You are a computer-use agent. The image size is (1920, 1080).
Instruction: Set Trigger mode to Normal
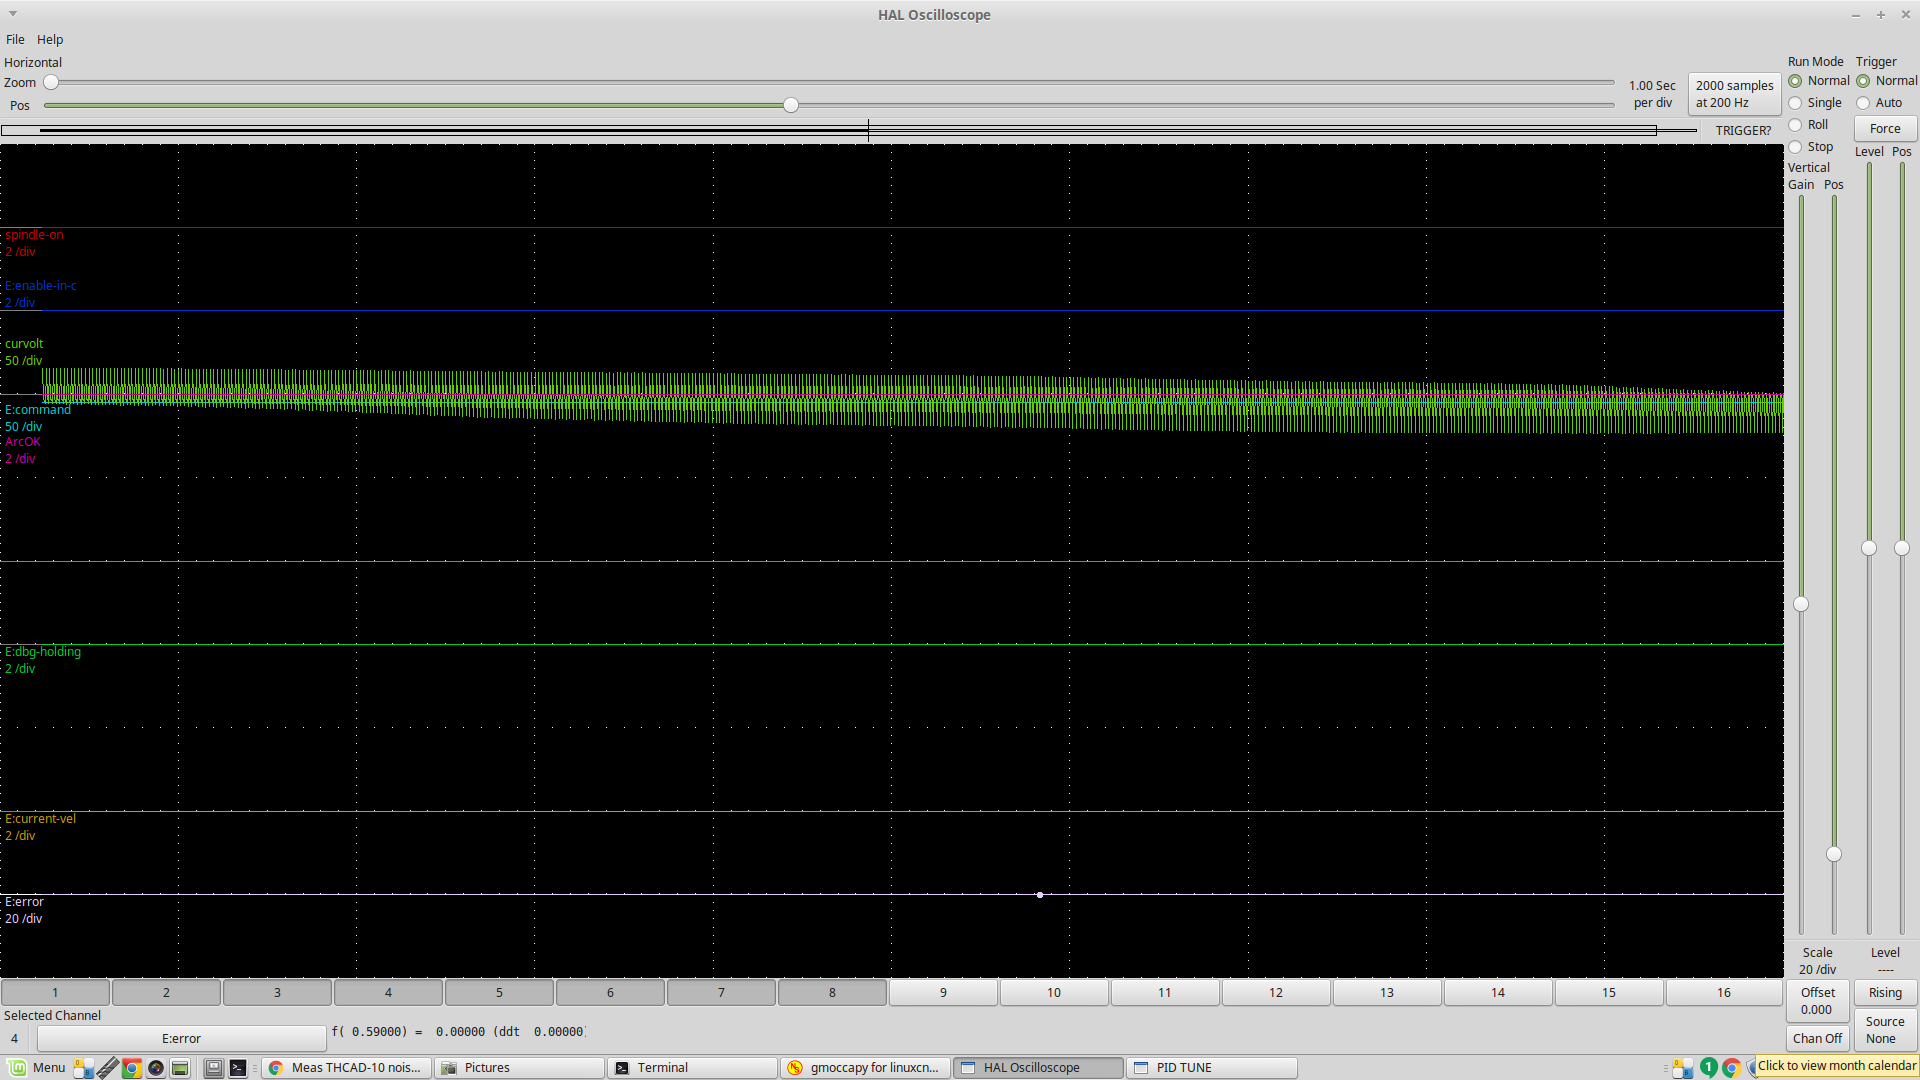(x=1887, y=81)
